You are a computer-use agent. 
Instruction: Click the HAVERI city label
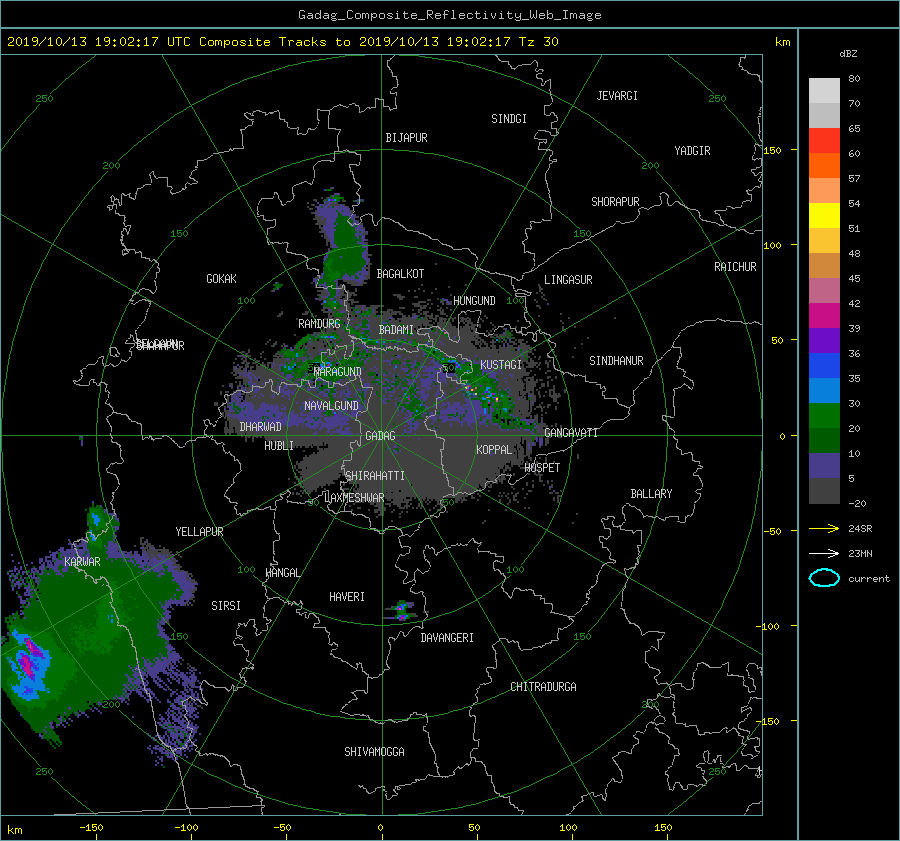[x=347, y=598]
